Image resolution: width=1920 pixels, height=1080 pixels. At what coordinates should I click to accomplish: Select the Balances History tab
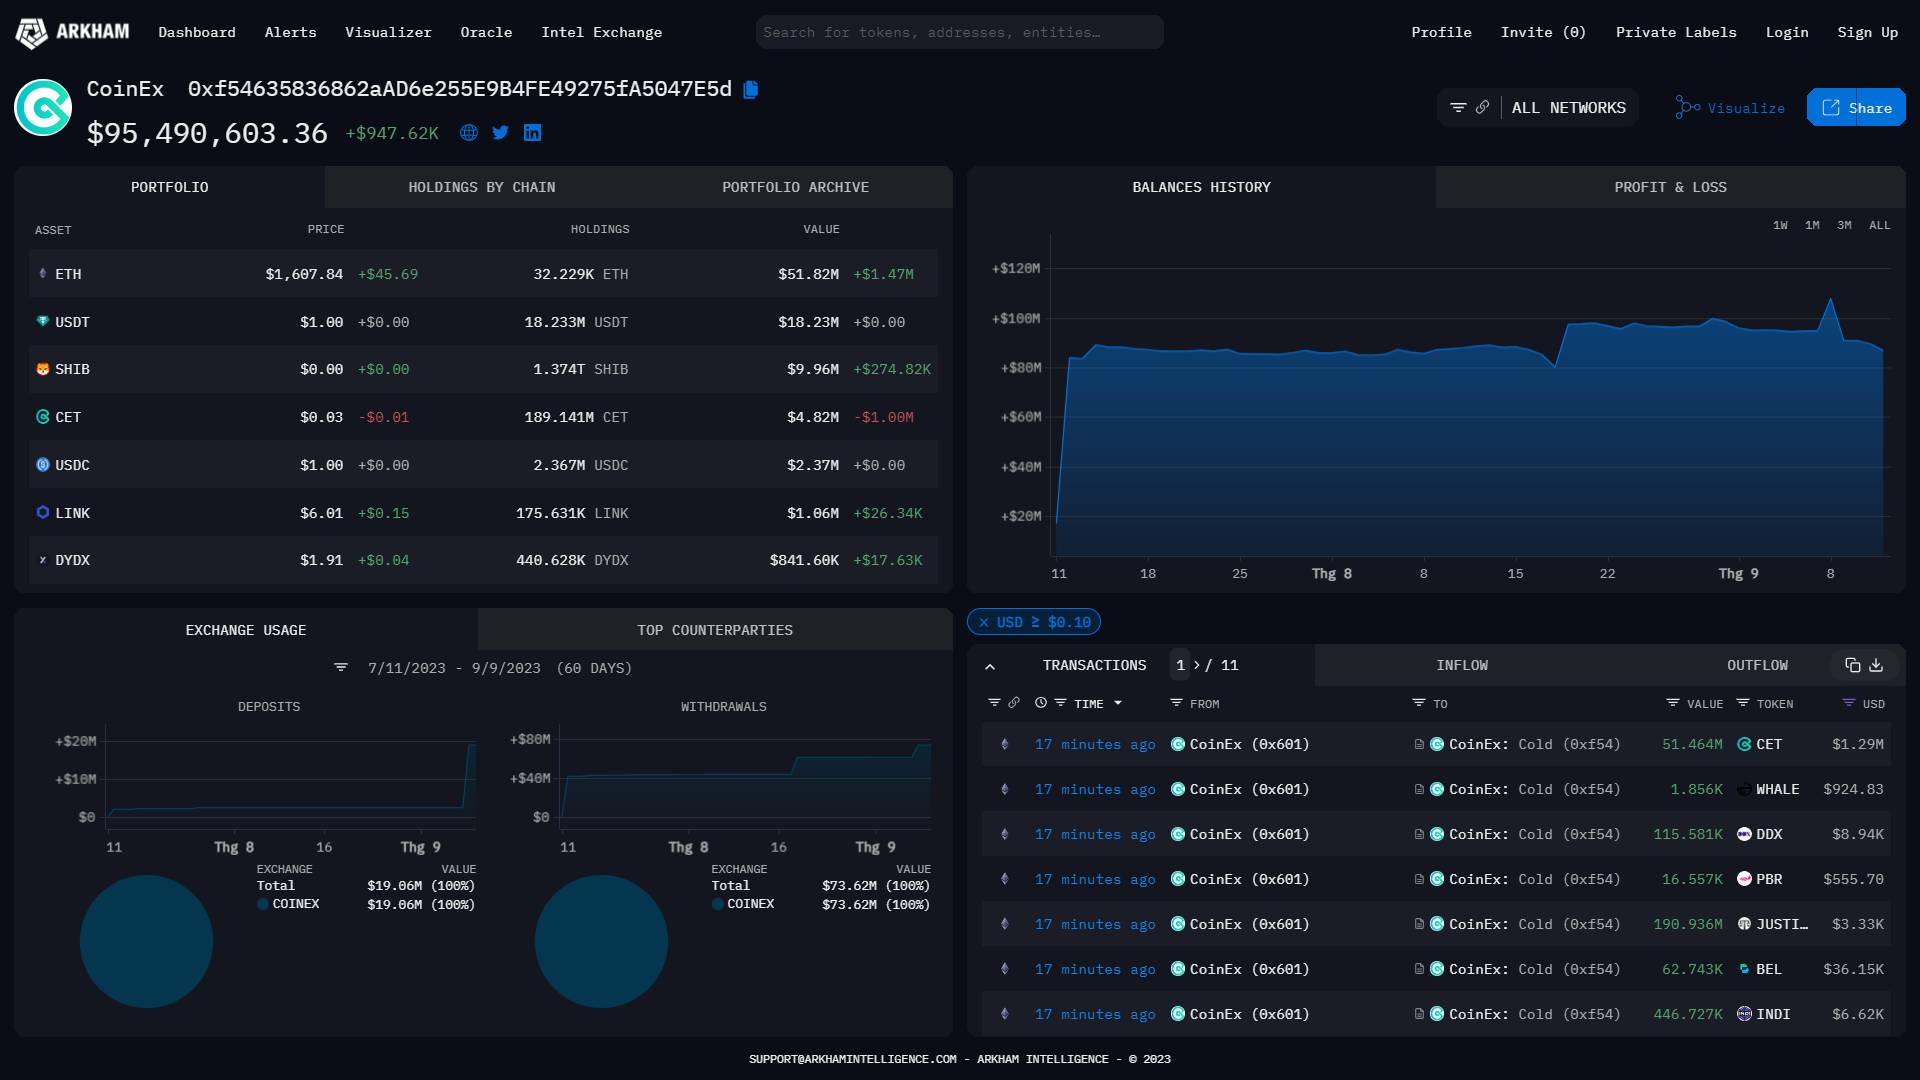point(1202,188)
